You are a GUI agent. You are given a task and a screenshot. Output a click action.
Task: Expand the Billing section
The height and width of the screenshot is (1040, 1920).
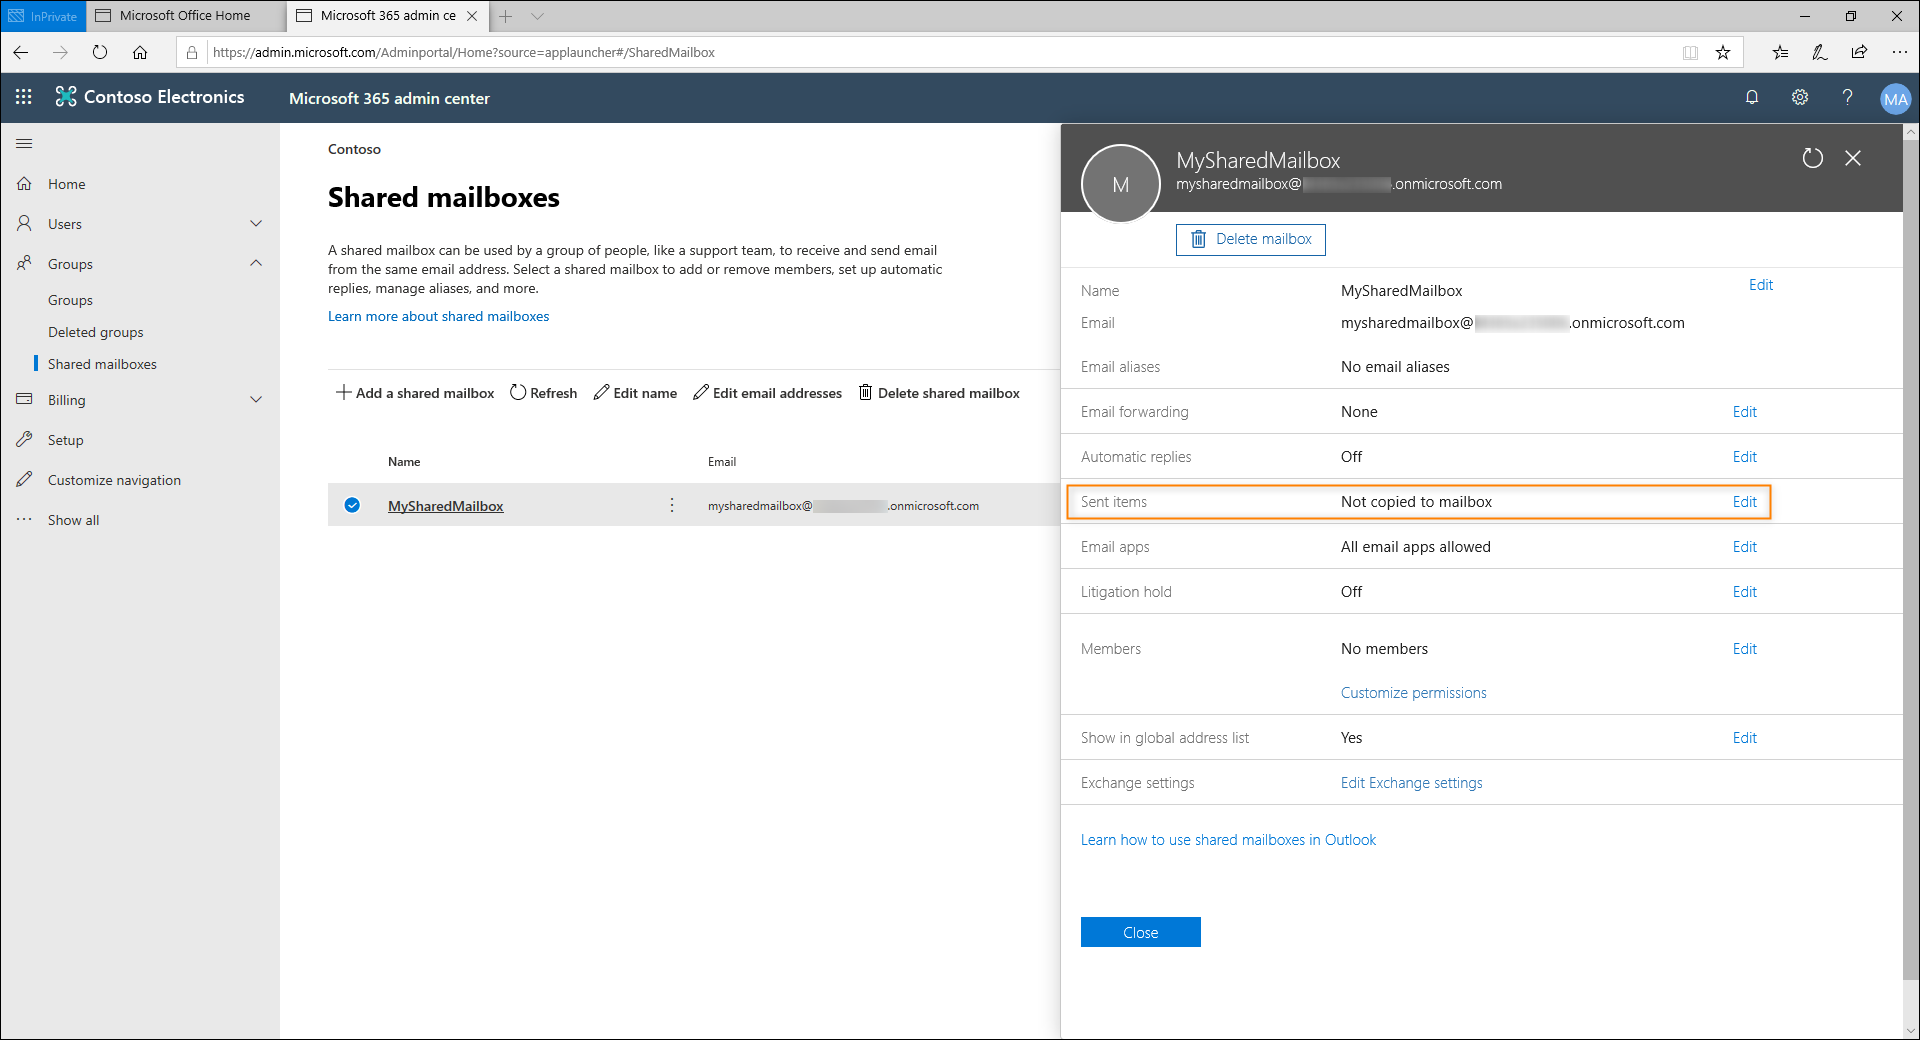pyautogui.click(x=256, y=399)
